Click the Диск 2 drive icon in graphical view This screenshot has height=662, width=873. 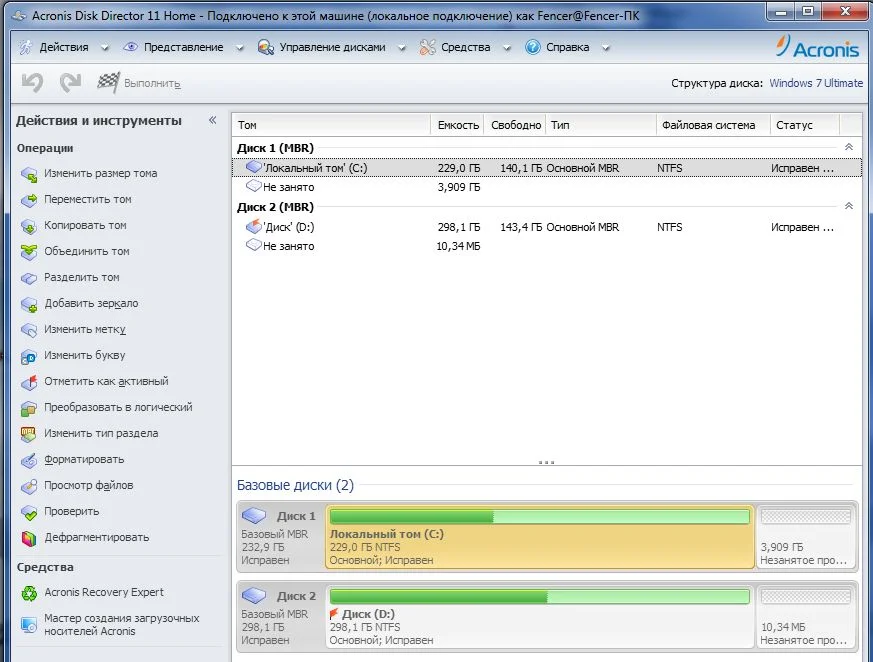[254, 596]
